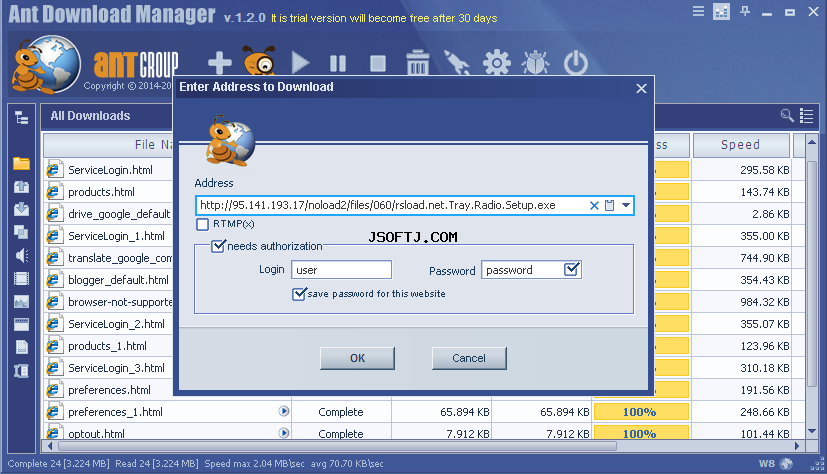
Task: Open the hamburger menu in title bar
Action: (x=698, y=11)
